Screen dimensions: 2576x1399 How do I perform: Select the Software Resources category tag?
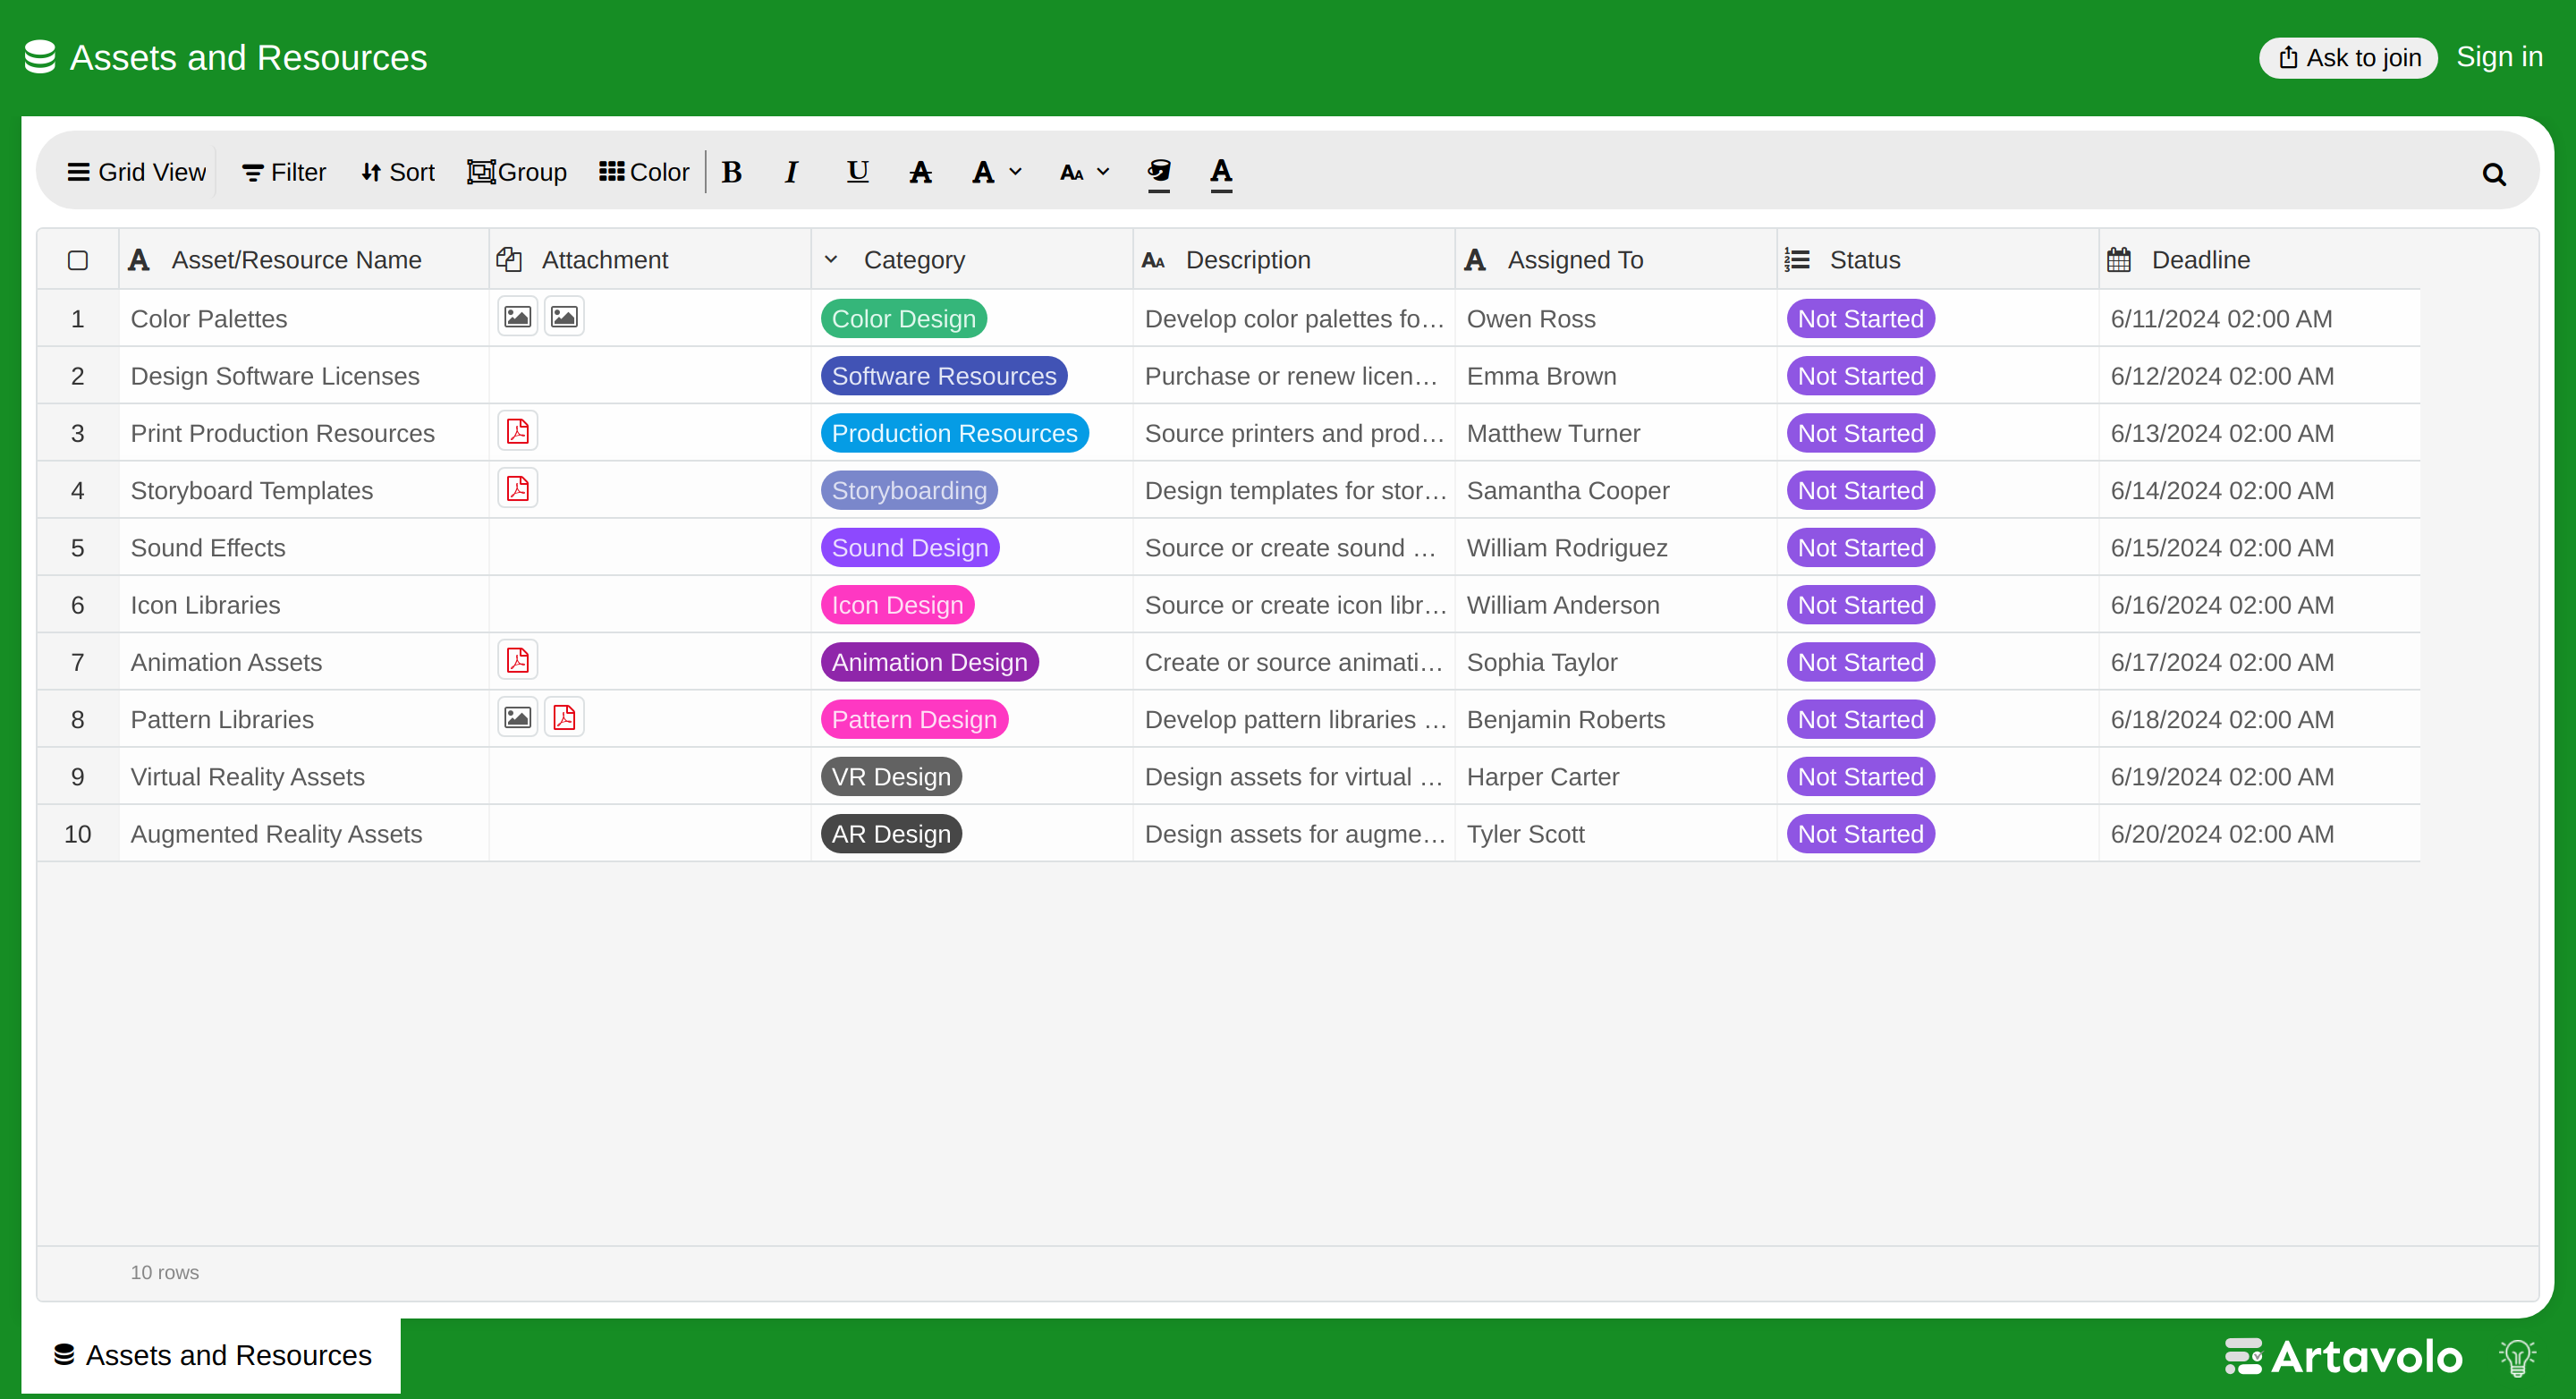pos(944,376)
